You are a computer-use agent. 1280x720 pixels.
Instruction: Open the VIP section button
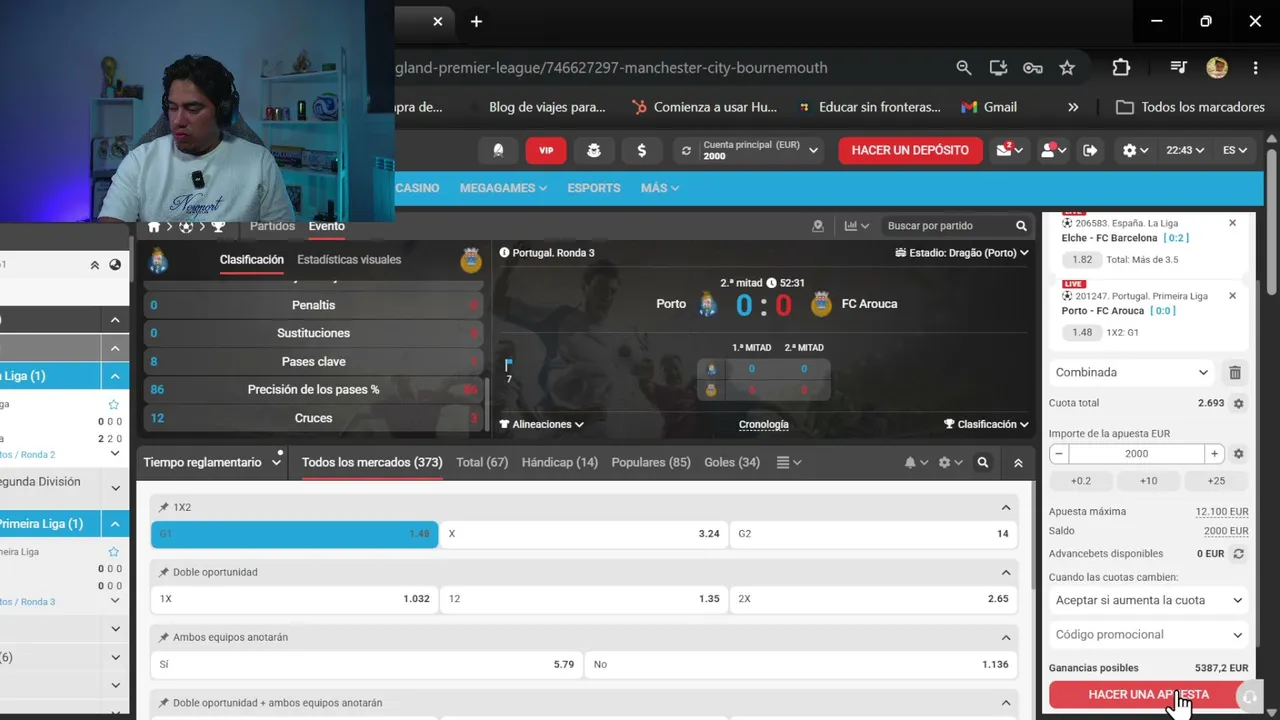[546, 150]
